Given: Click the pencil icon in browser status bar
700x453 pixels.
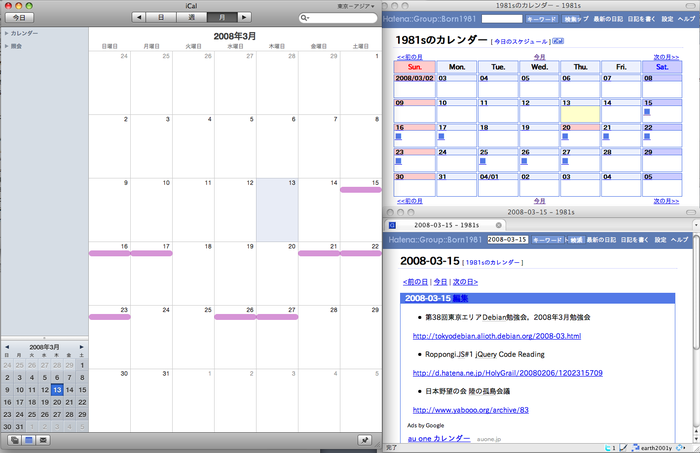Looking at the screenshot, I should pyautogui.click(x=623, y=448).
